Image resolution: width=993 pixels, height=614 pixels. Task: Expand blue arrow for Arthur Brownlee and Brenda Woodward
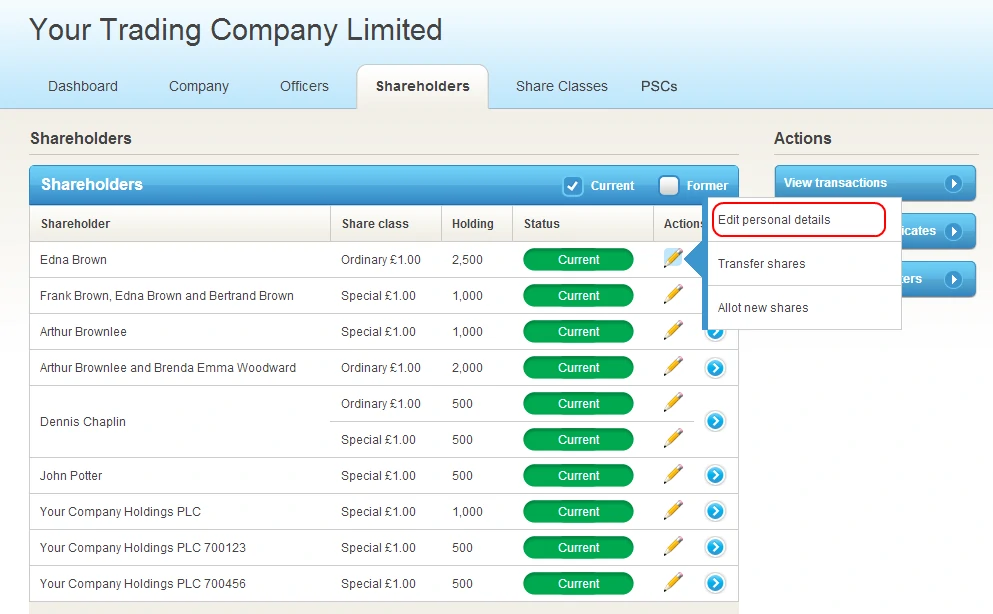tap(715, 367)
